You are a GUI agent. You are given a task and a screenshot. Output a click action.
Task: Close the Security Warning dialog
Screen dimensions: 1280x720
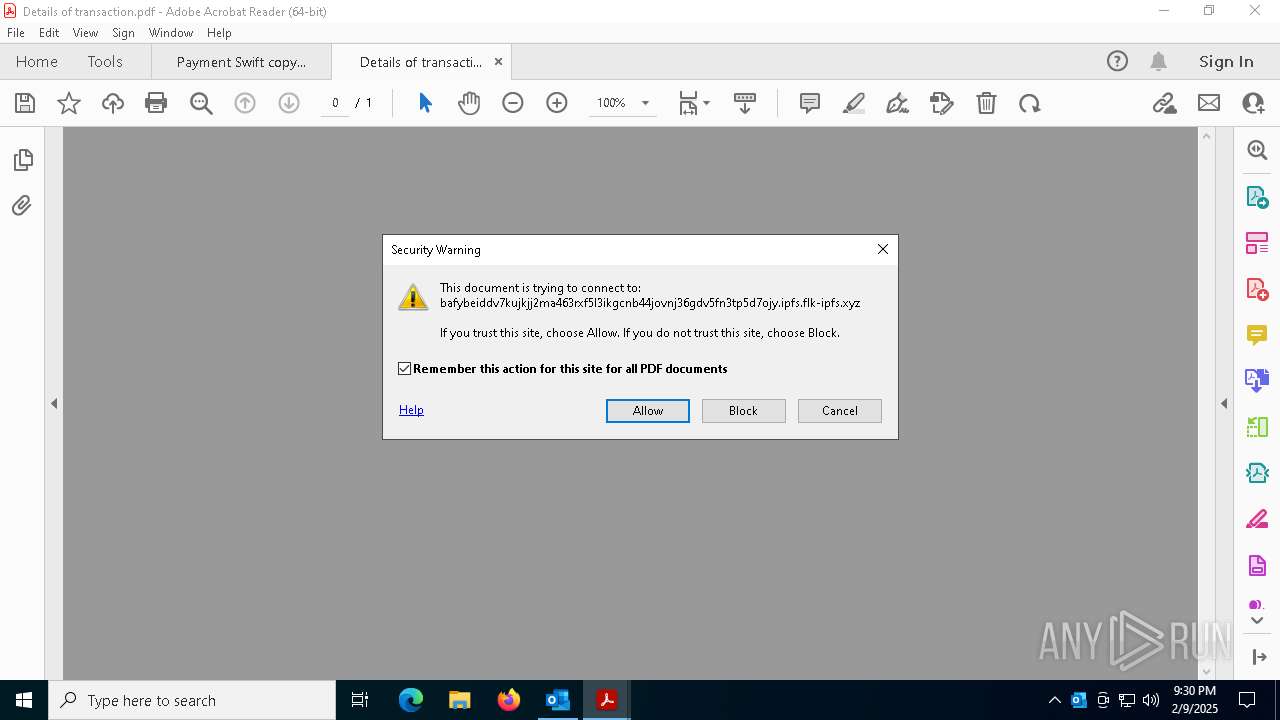click(x=883, y=249)
